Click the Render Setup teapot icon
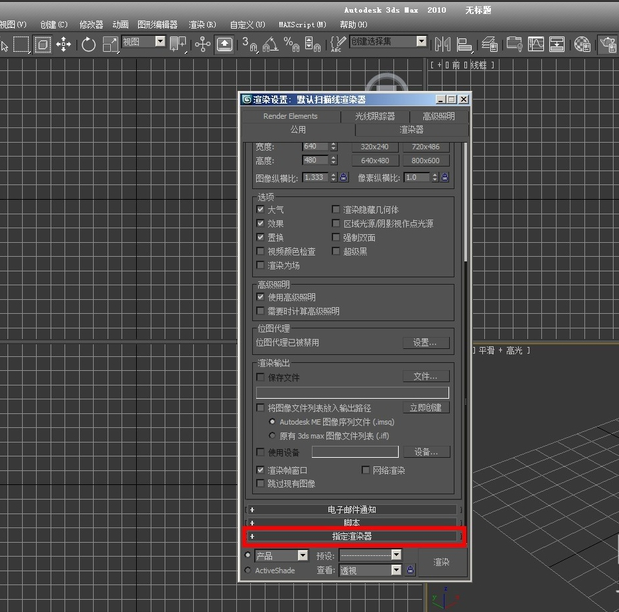 (608, 44)
